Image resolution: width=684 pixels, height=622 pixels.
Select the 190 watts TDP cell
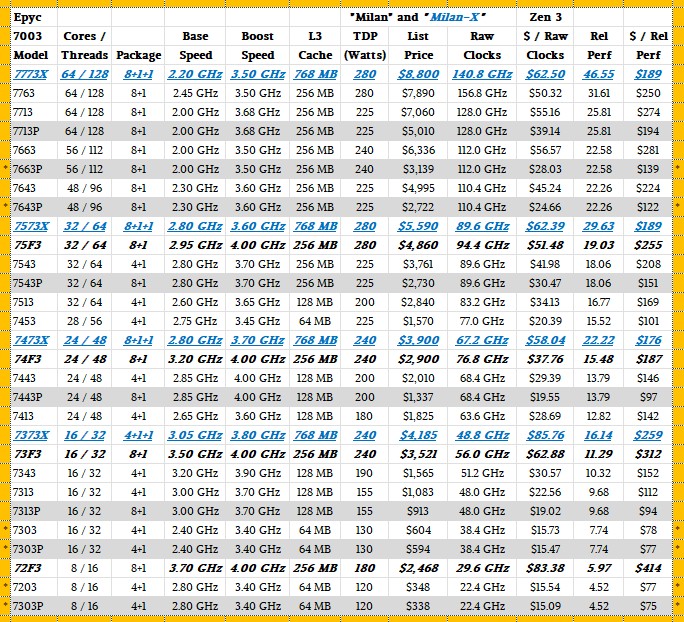364,473
